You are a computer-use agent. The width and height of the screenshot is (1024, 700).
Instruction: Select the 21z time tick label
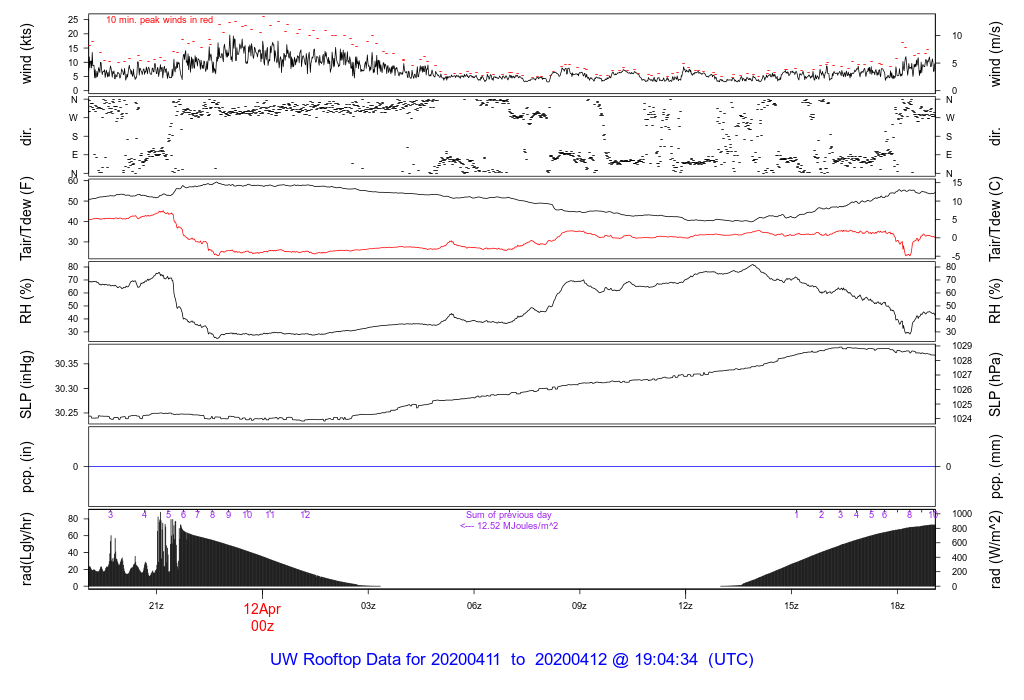point(157,605)
